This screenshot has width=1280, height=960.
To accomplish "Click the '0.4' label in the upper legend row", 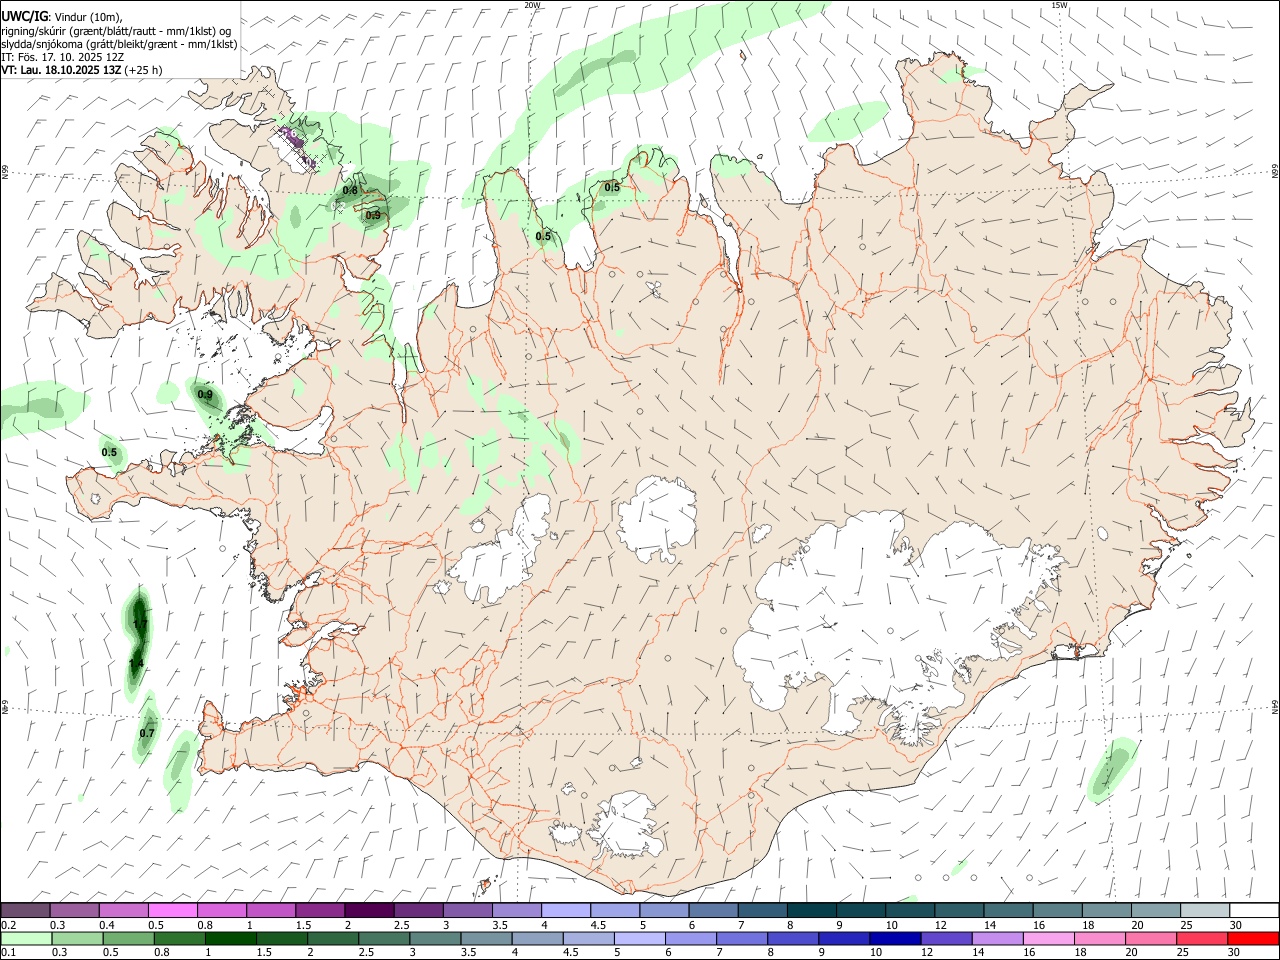I will 107,925.
